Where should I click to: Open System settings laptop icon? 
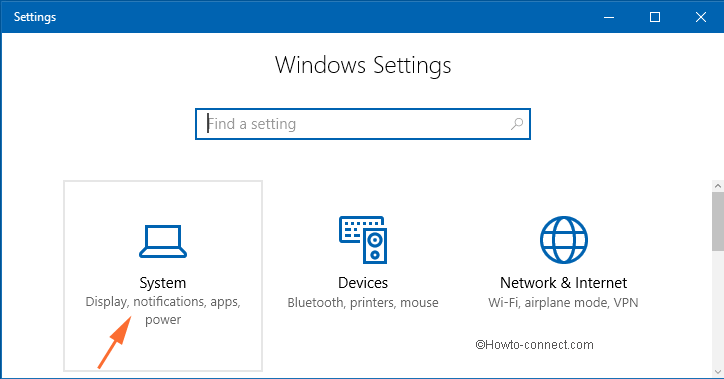[163, 241]
